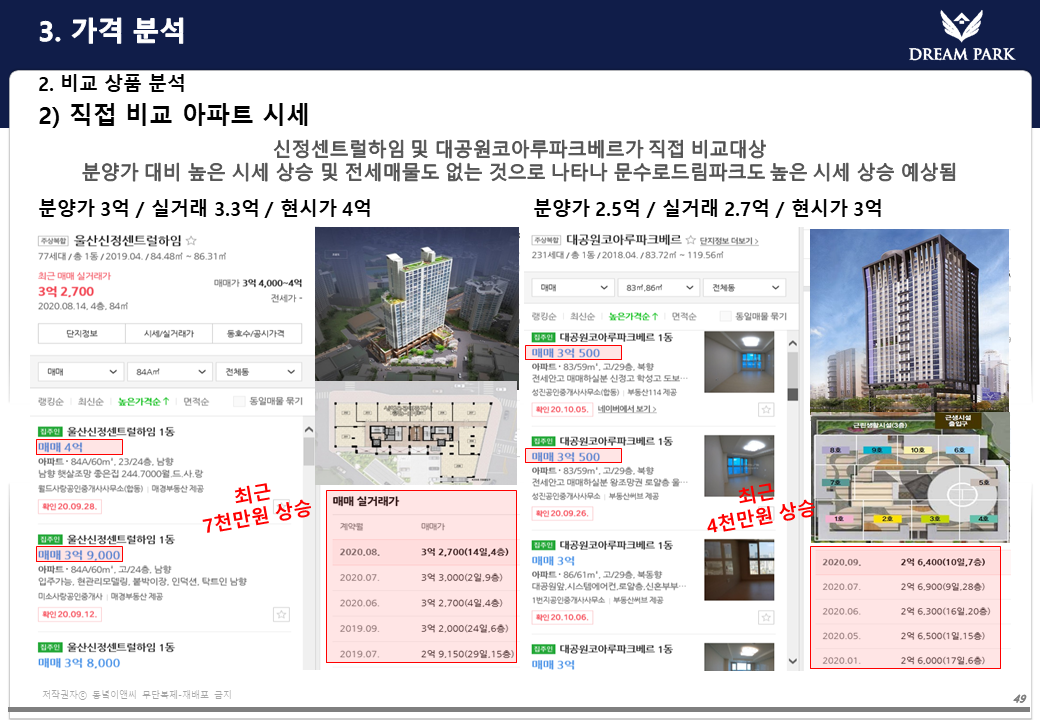Image resolution: width=1040 pixels, height=720 pixels.
Task: Sort 대공원코아루파크베르 listings by 최신순
Action: 582,316
